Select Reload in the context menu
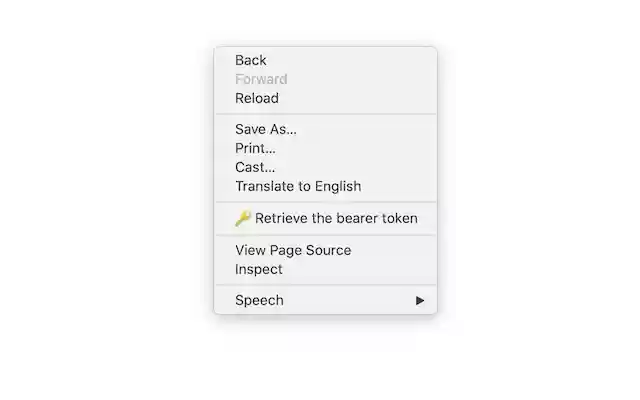Viewport: 640px width, 400px height. (257, 98)
